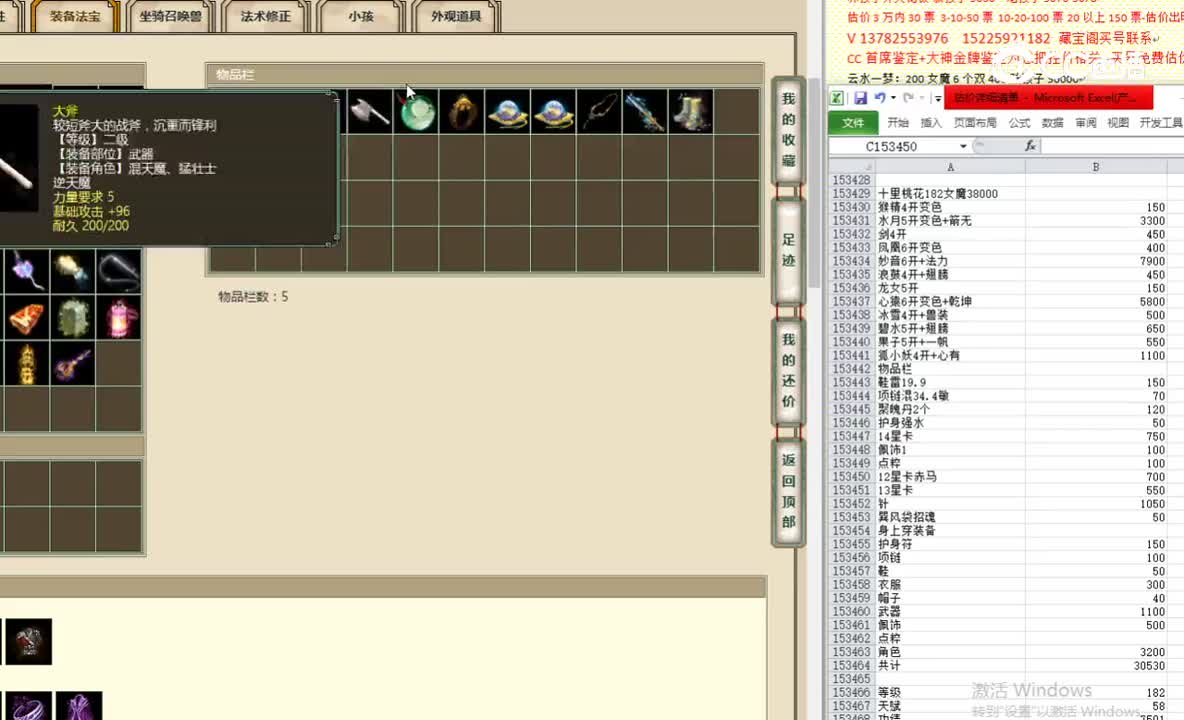Click the Redo arrow in Excel
1184x720 pixels.
908,98
